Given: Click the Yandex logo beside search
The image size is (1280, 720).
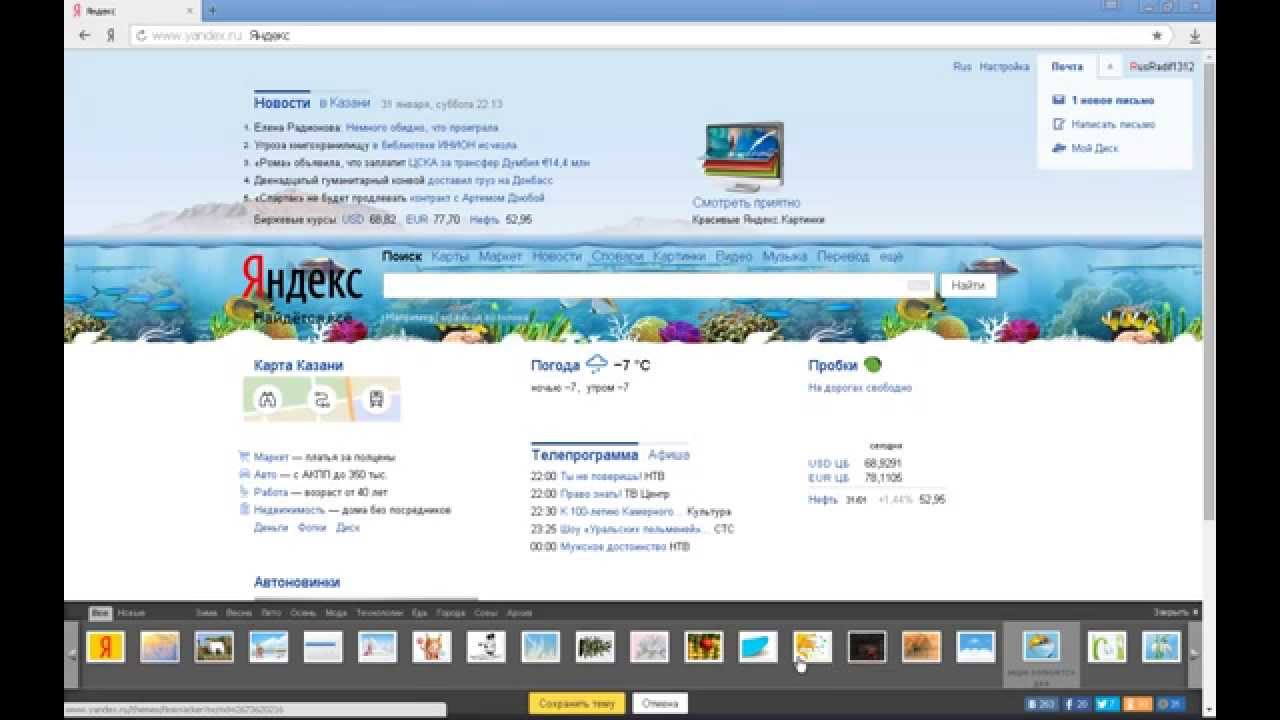Looking at the screenshot, I should 302,278.
